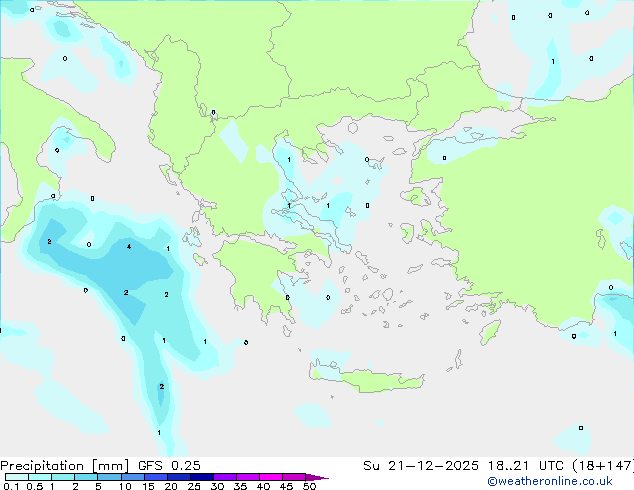Click the 'Precipitation [mm]' title text
Viewport: 634px width, 490px height.
click(x=64, y=466)
